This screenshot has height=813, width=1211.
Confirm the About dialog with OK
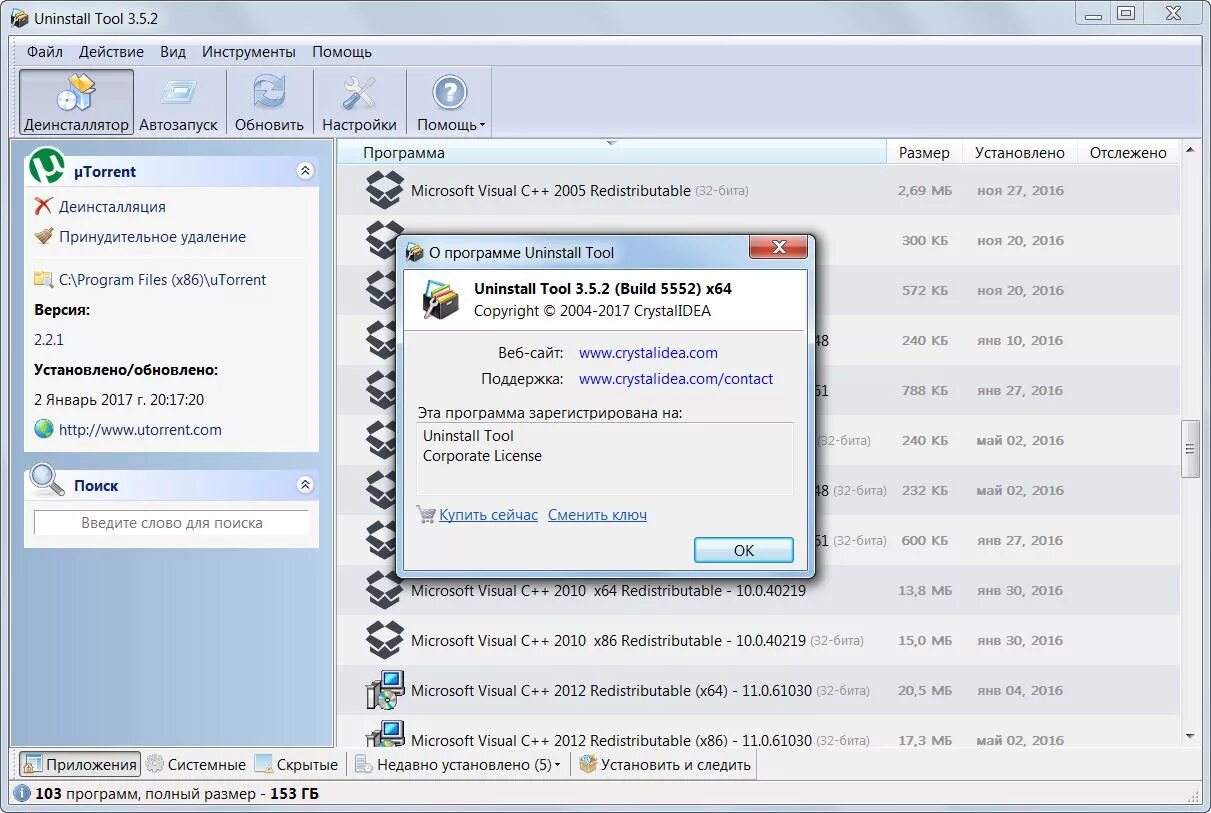pyautogui.click(x=743, y=550)
